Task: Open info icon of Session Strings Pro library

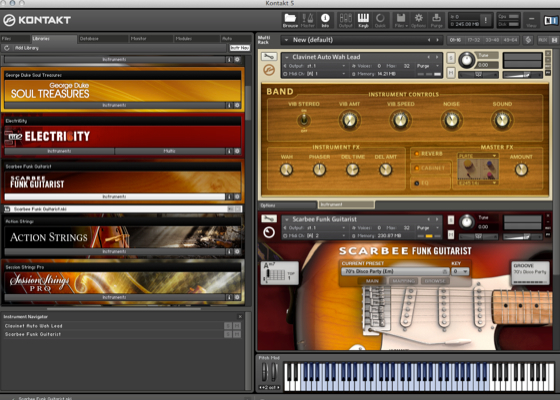Action: 229,297
